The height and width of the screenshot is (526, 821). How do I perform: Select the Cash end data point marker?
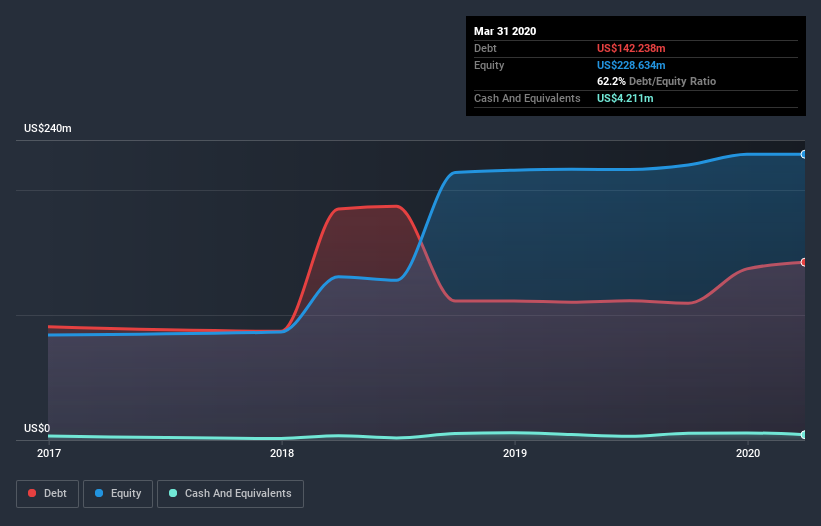804,434
